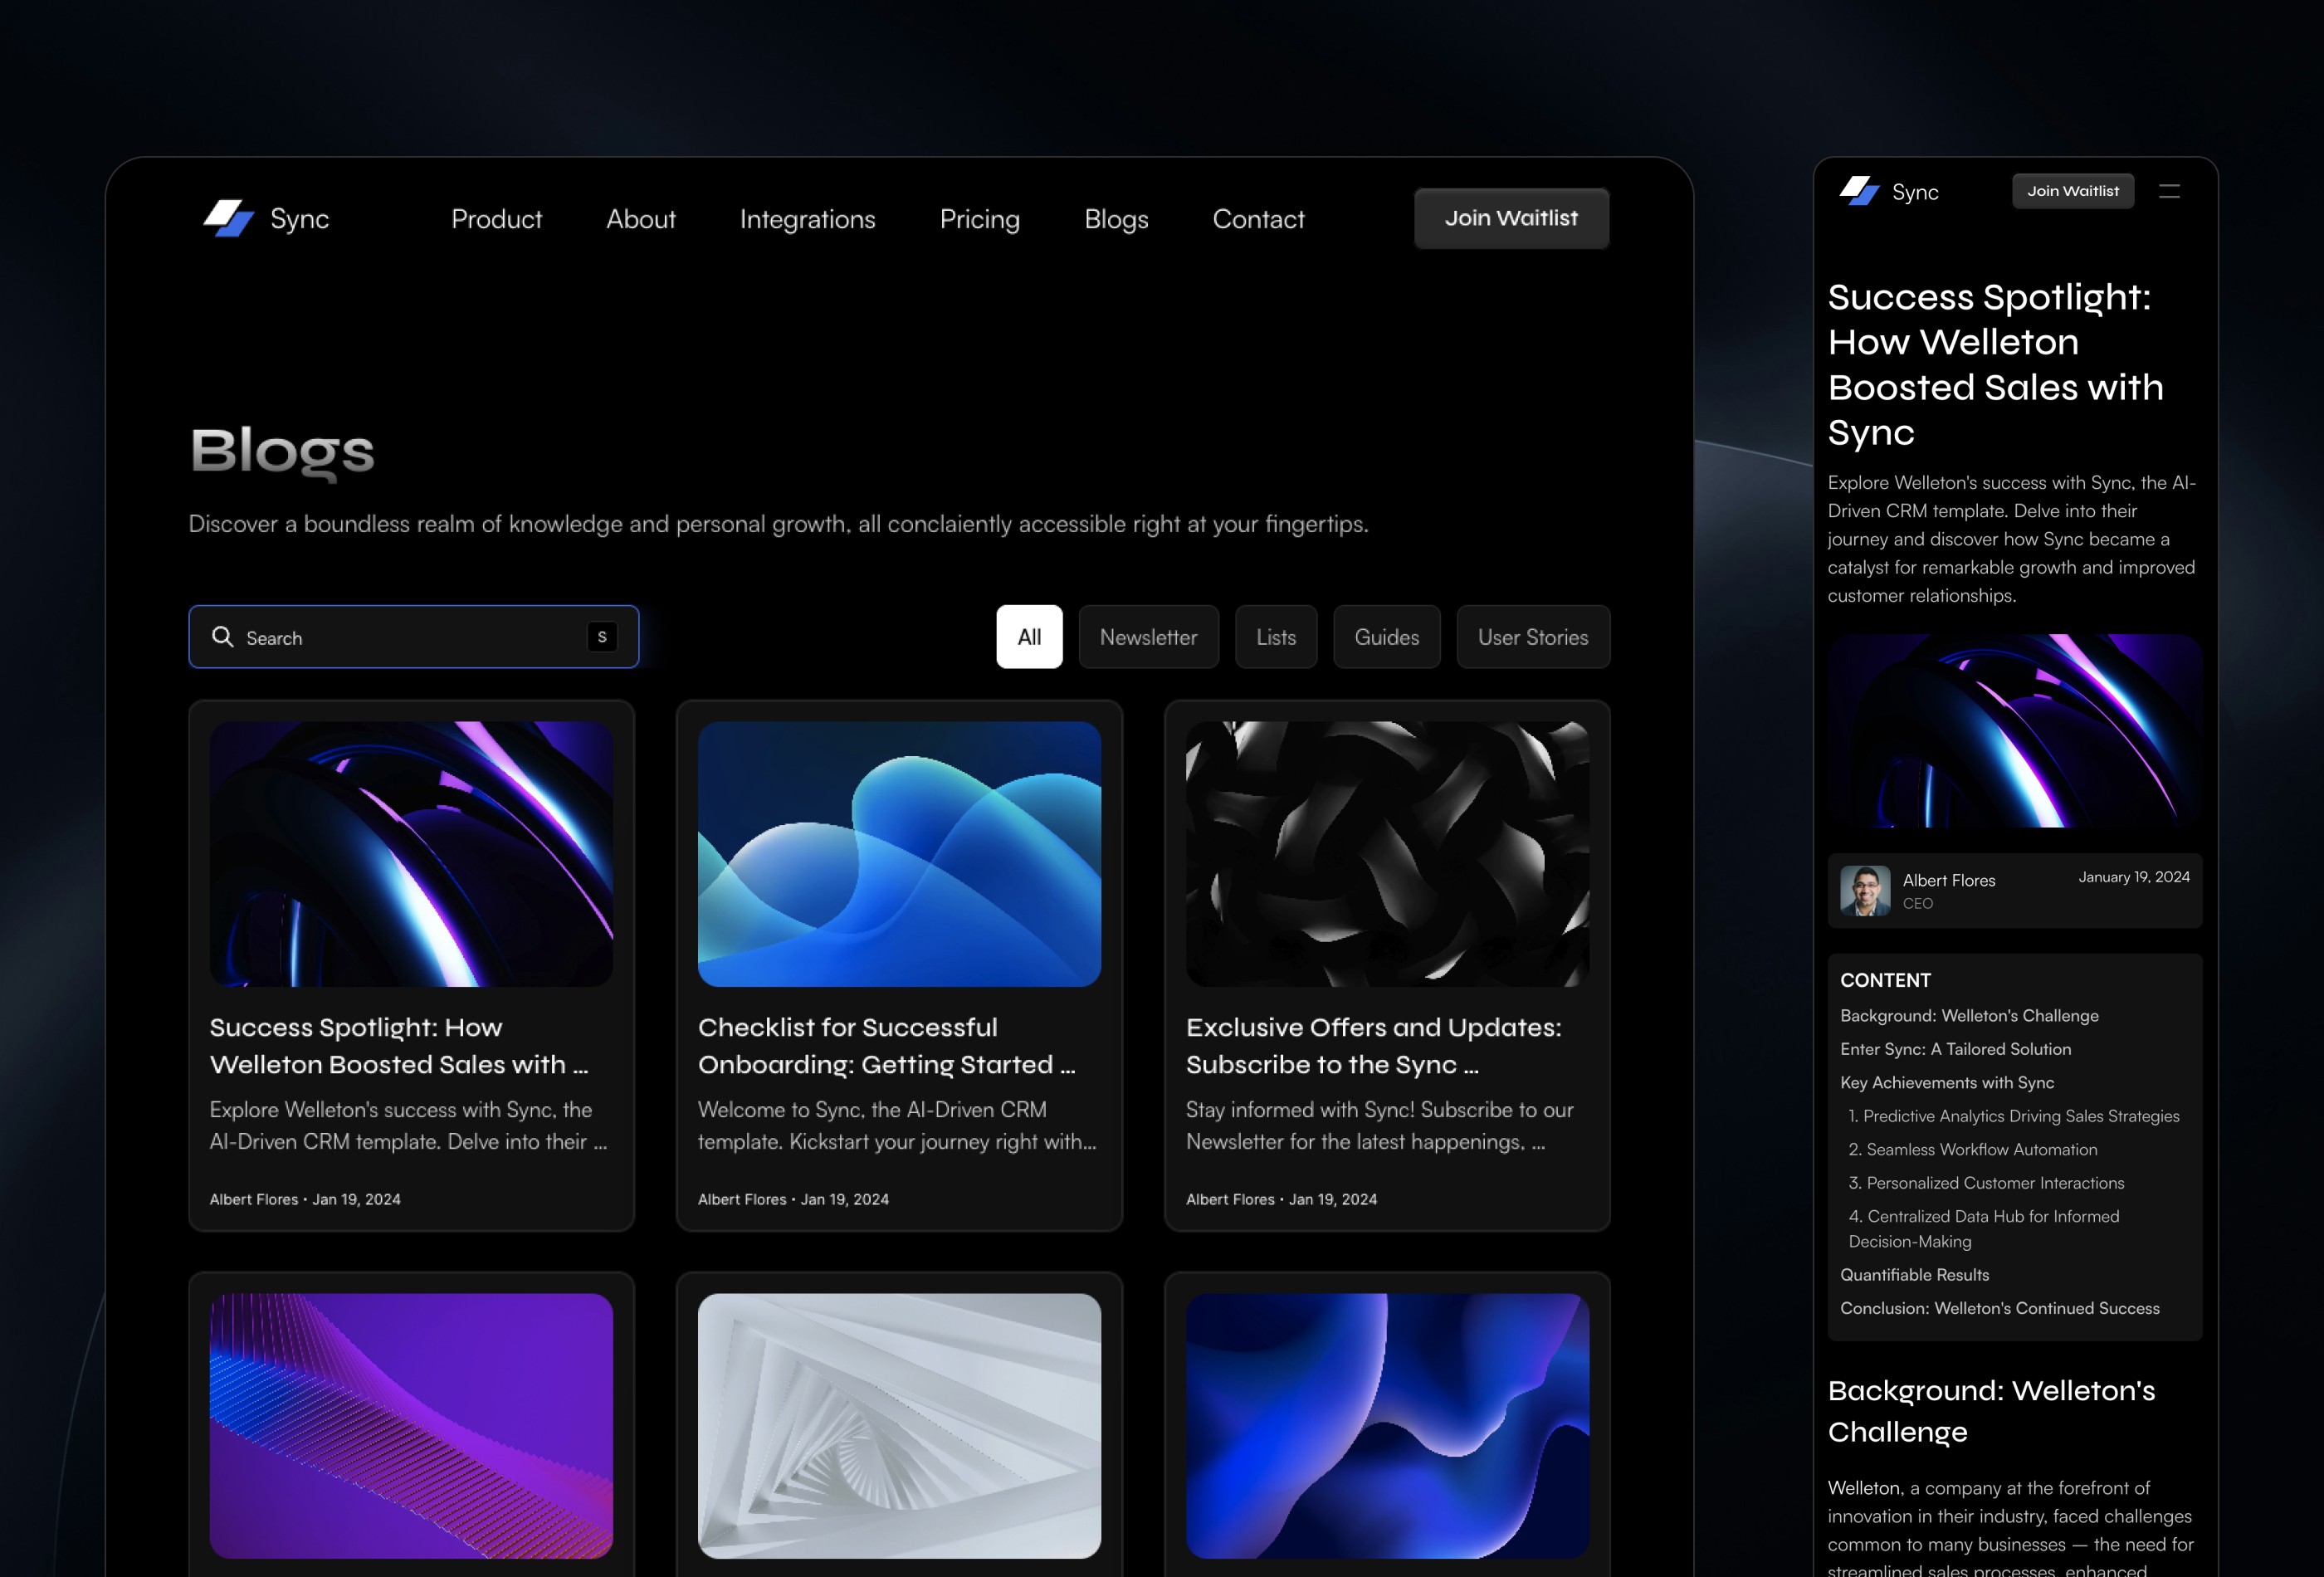
Task: Open the Blogs item in the navigation bar
Action: pos(1116,219)
